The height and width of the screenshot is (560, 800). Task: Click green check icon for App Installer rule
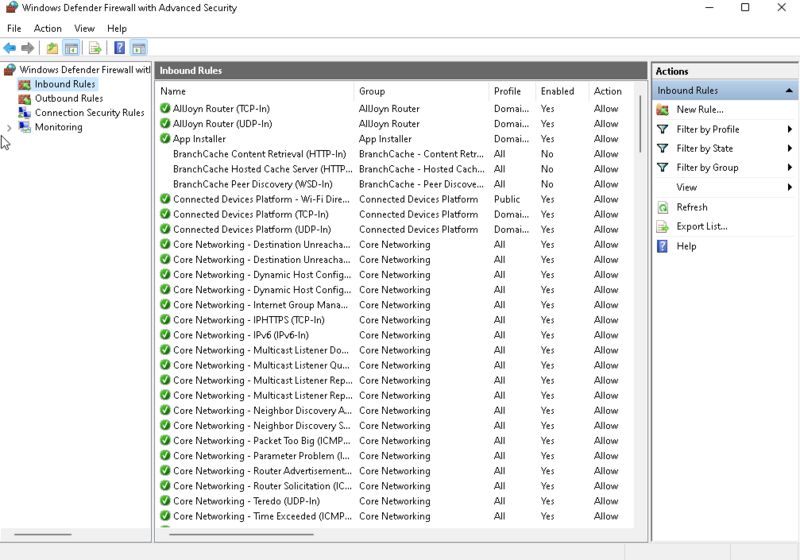tap(165, 138)
